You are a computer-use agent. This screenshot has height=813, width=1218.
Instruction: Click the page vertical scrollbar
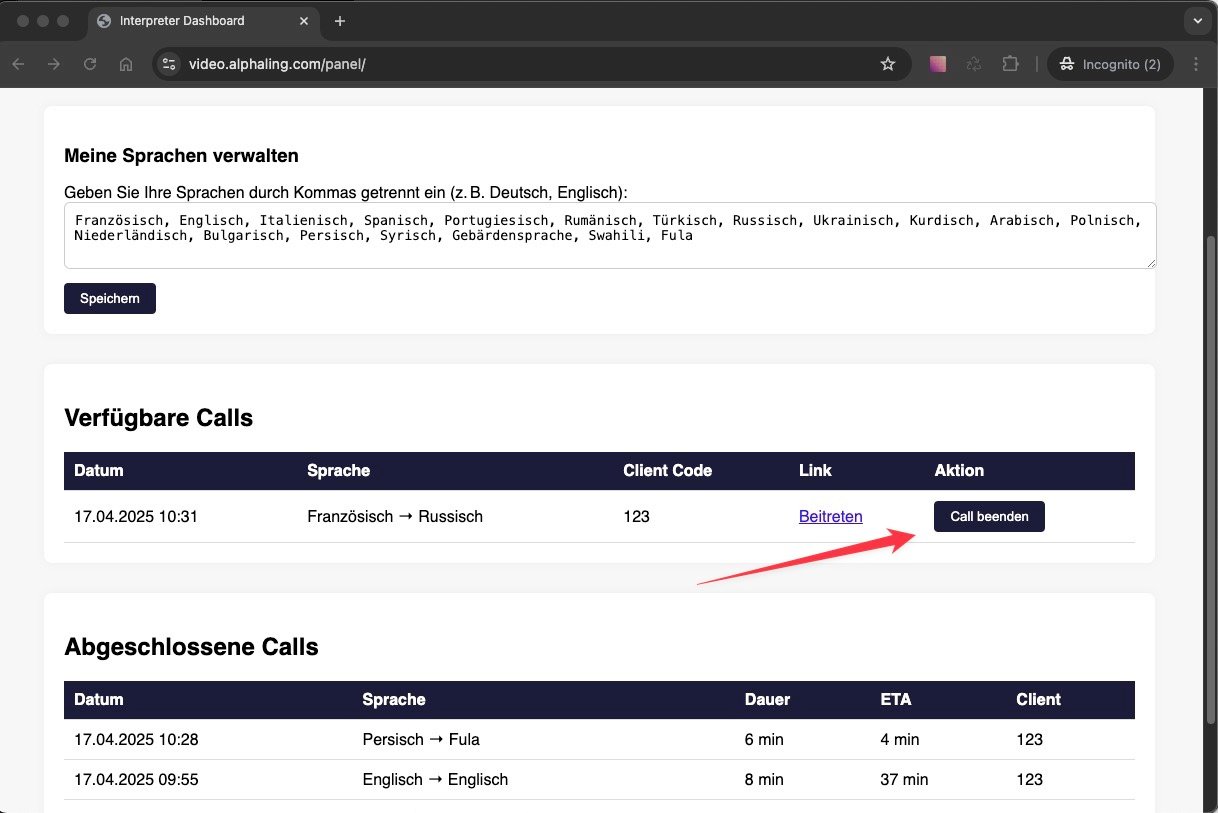[x=1211, y=400]
